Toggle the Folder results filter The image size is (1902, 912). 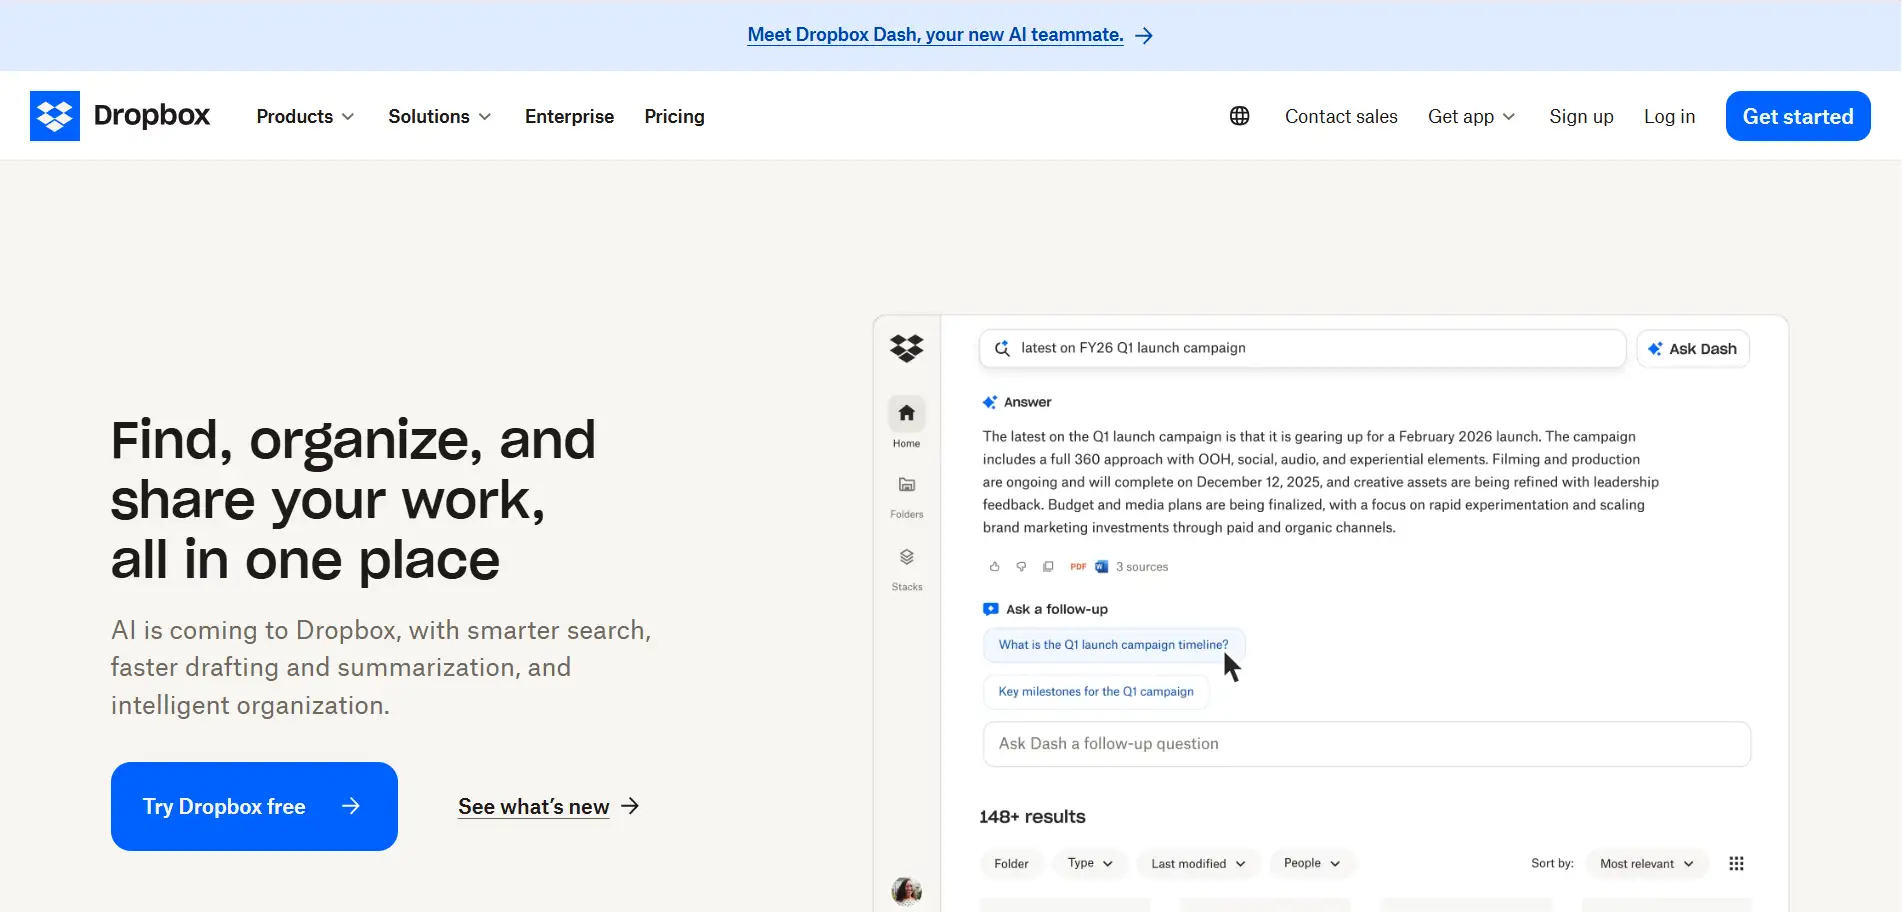point(1012,863)
